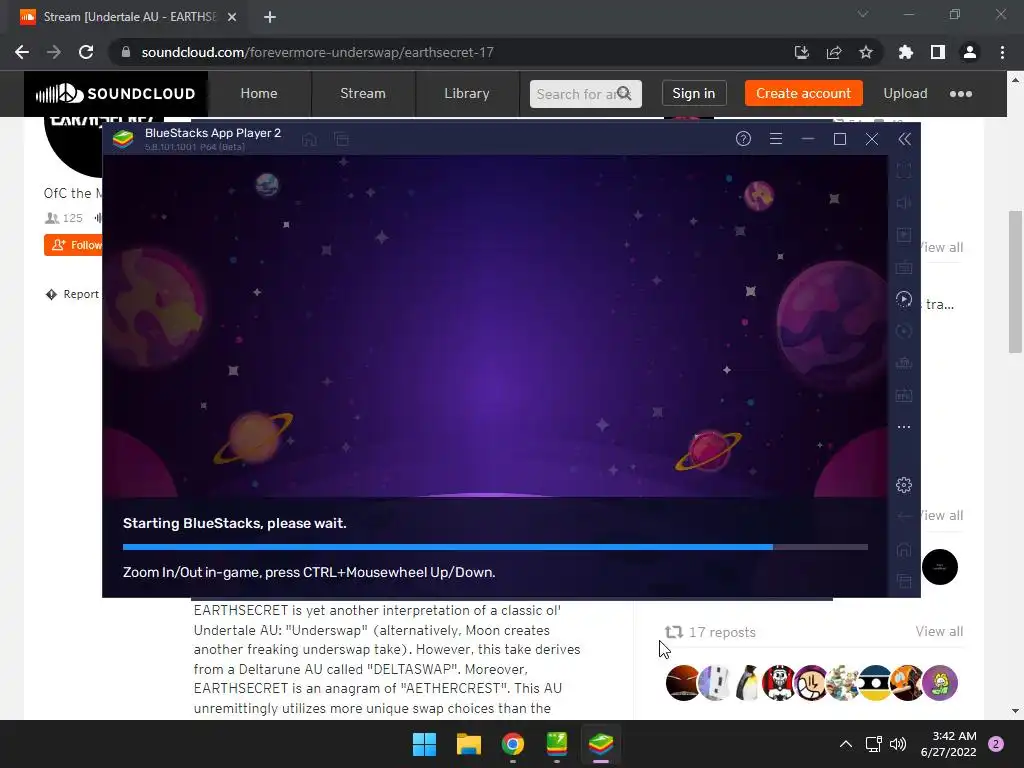Open Chrome tab search chevron
The image size is (1024, 768).
click(863, 14)
